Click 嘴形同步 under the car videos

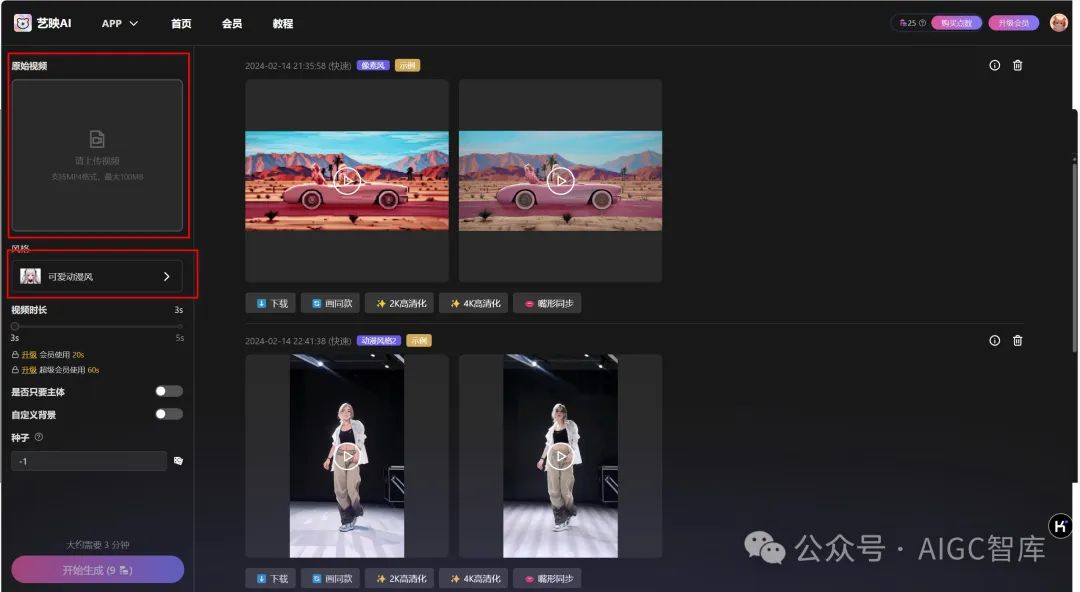coord(547,303)
